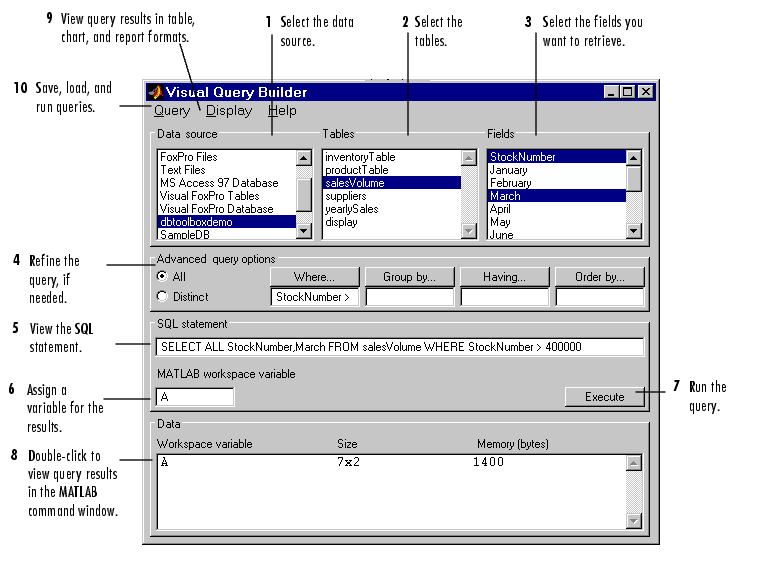The height and width of the screenshot is (576, 765).
Task: Click the MATLAB workspace variable field
Action: pyautogui.click(x=195, y=397)
